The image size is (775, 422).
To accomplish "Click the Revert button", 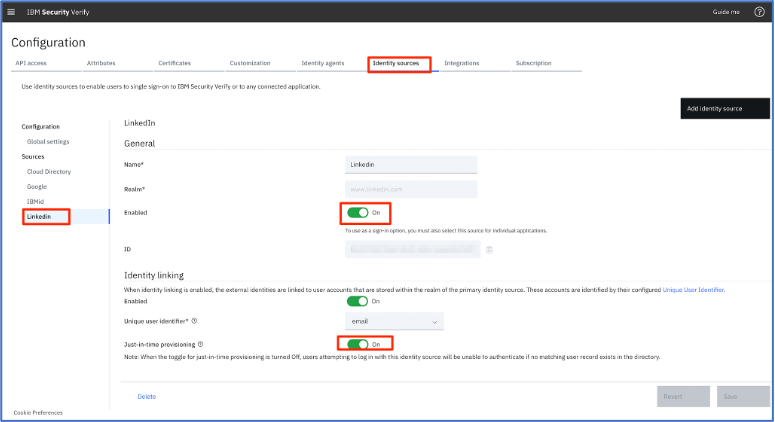I will [683, 396].
